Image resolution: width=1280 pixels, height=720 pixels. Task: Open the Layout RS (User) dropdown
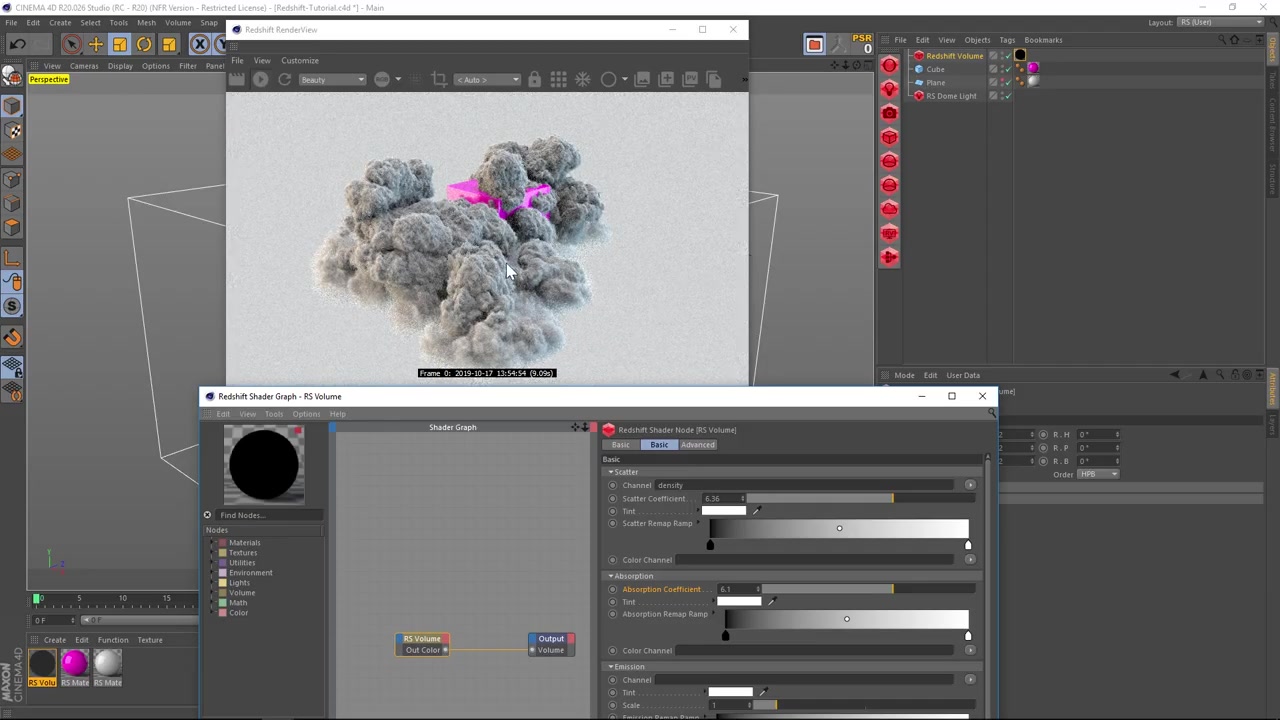tap(1219, 22)
